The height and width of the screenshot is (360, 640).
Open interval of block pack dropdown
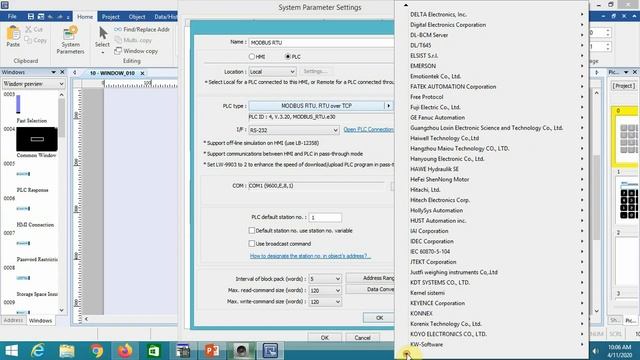[325, 279]
